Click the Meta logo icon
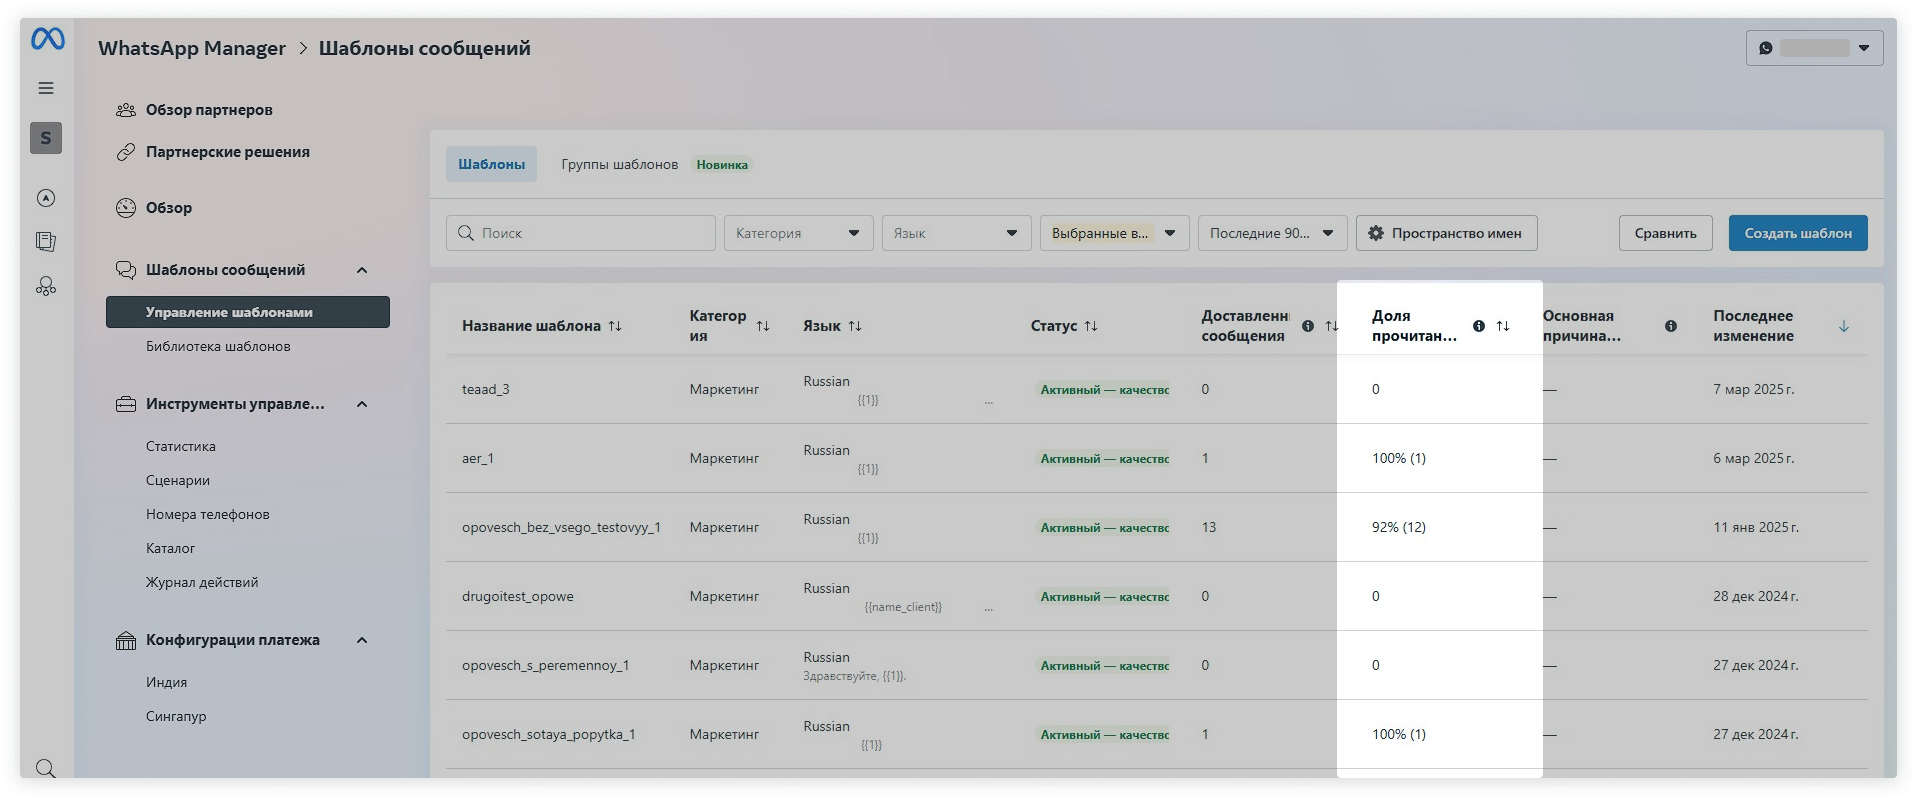 pyautogui.click(x=47, y=39)
